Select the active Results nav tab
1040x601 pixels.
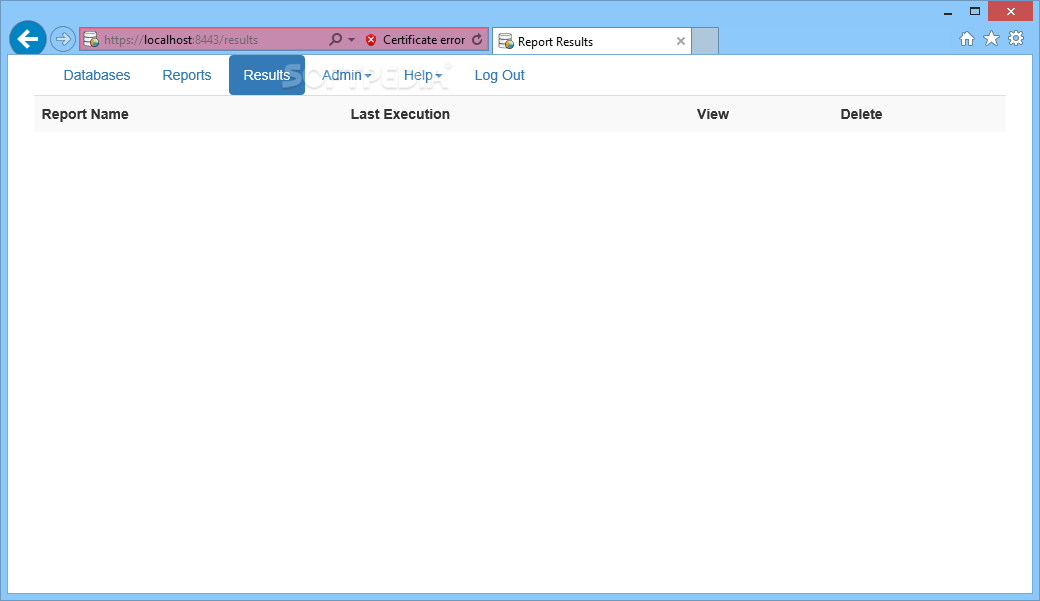tap(267, 75)
